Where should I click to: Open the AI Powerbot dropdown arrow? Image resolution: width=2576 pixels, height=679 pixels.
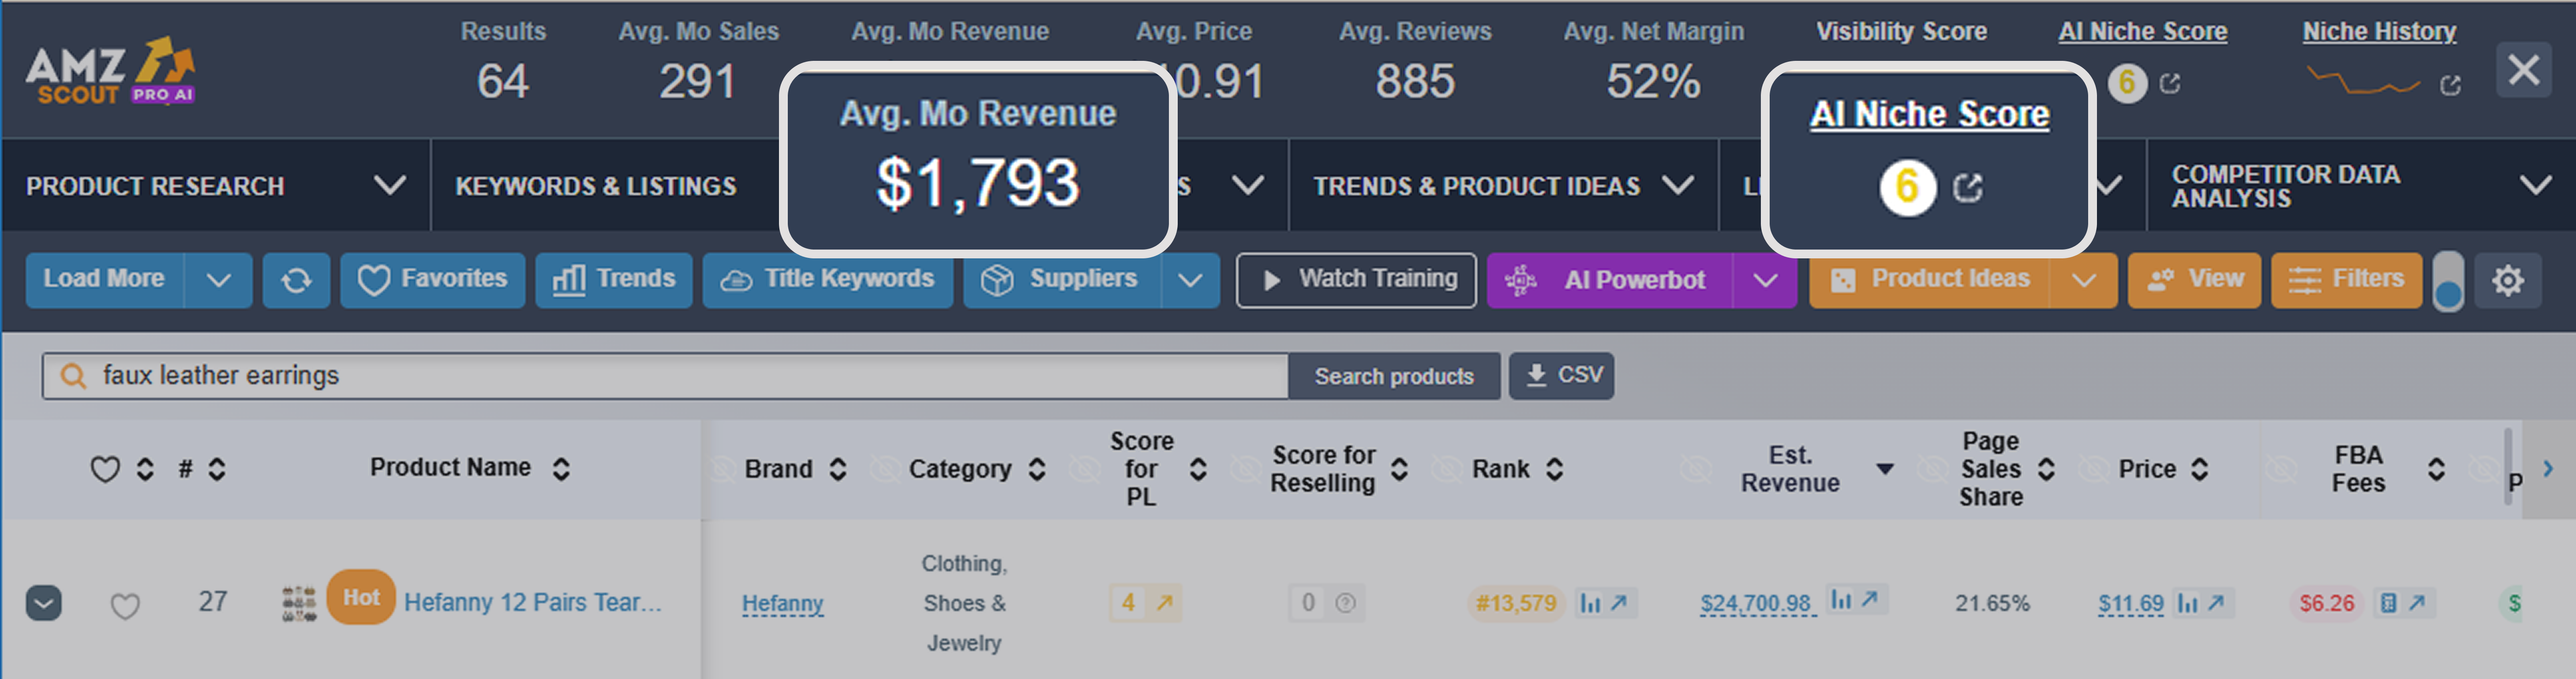click(x=1765, y=280)
